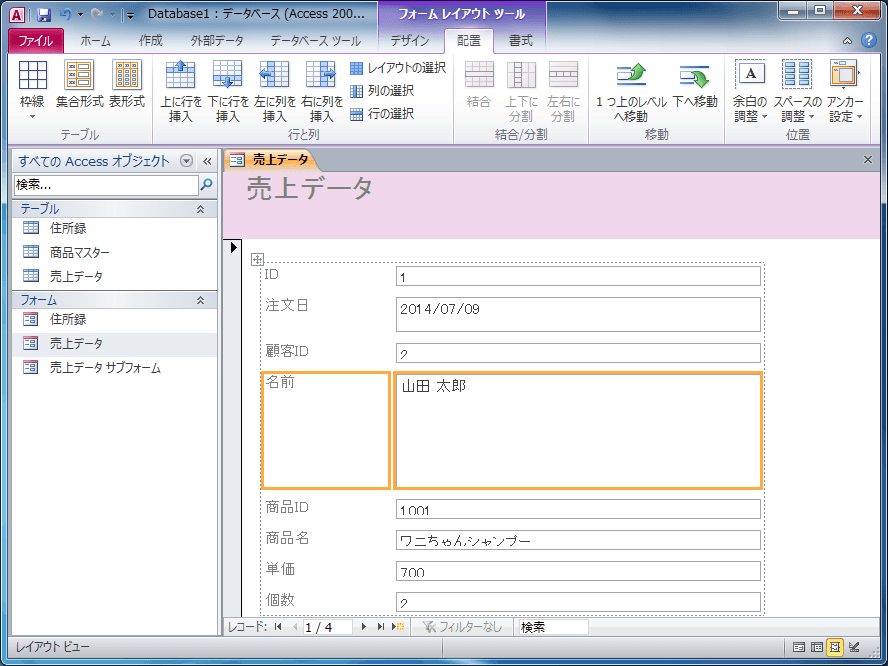This screenshot has width=888, height=666.
Task: Switch to the 書式 ribbon tab
Action: coord(520,41)
